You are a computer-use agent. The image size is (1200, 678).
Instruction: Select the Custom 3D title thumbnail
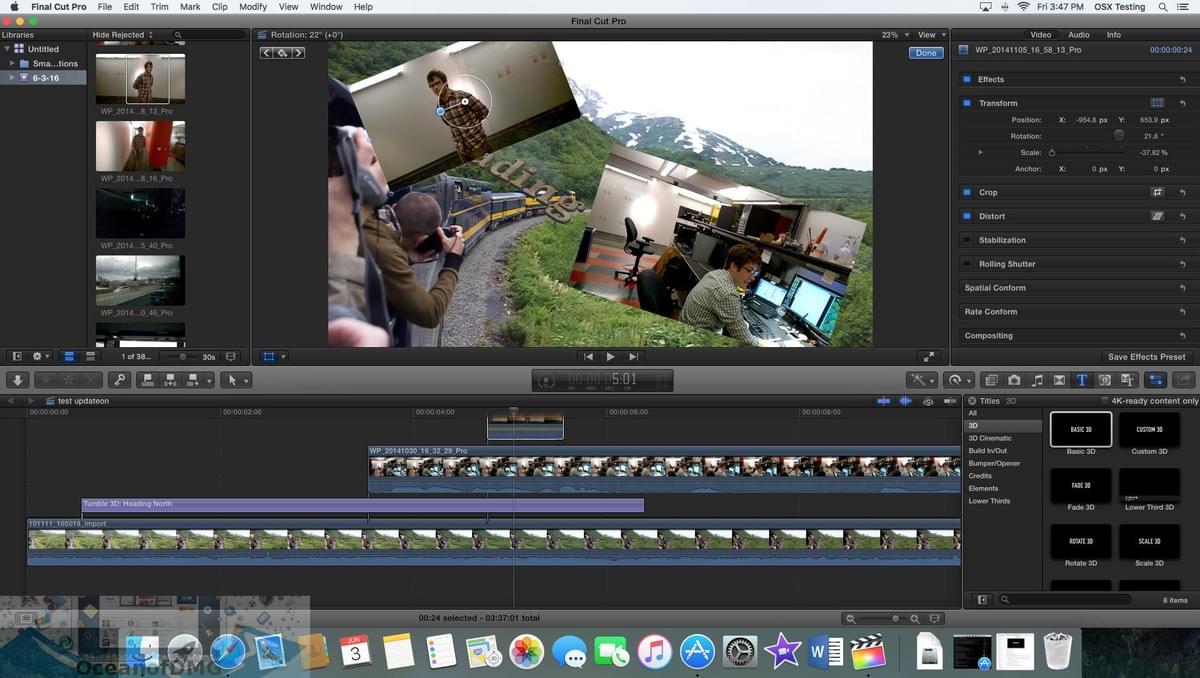point(1149,429)
